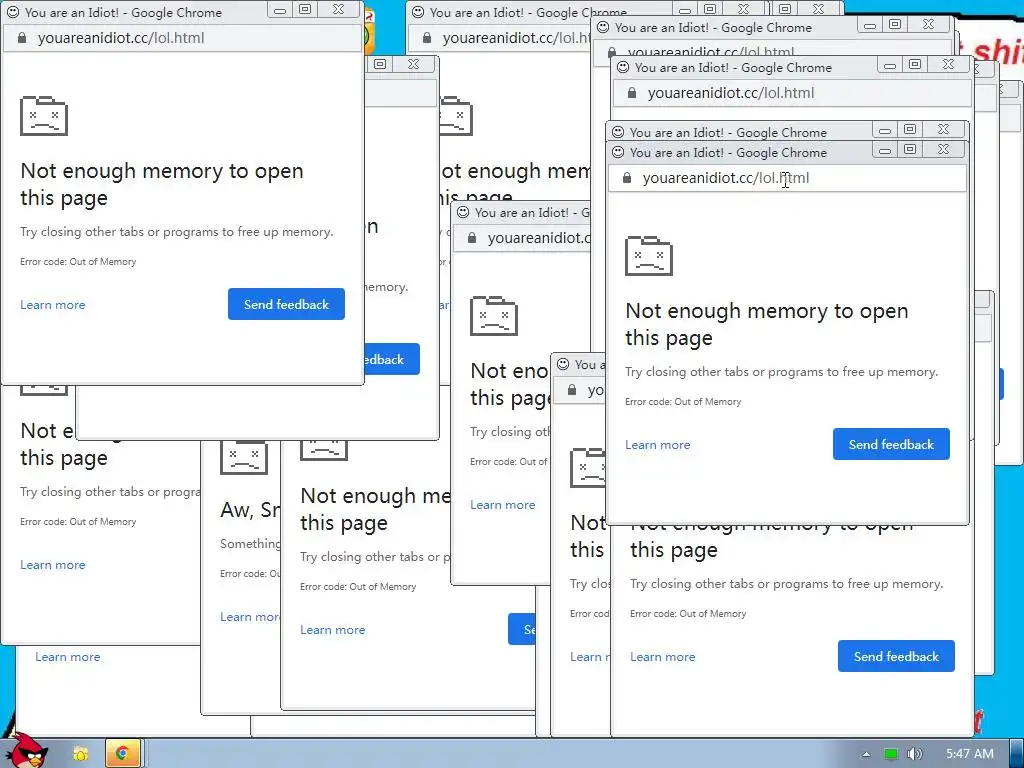Screen dimensions: 1024x768
Task: Click the padlock icon in the frontmost window with the cursor
Action: (627, 178)
